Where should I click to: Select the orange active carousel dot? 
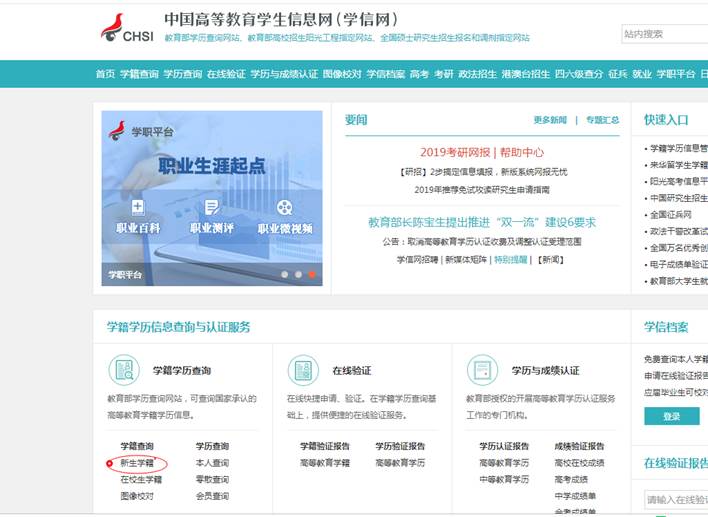point(312,274)
